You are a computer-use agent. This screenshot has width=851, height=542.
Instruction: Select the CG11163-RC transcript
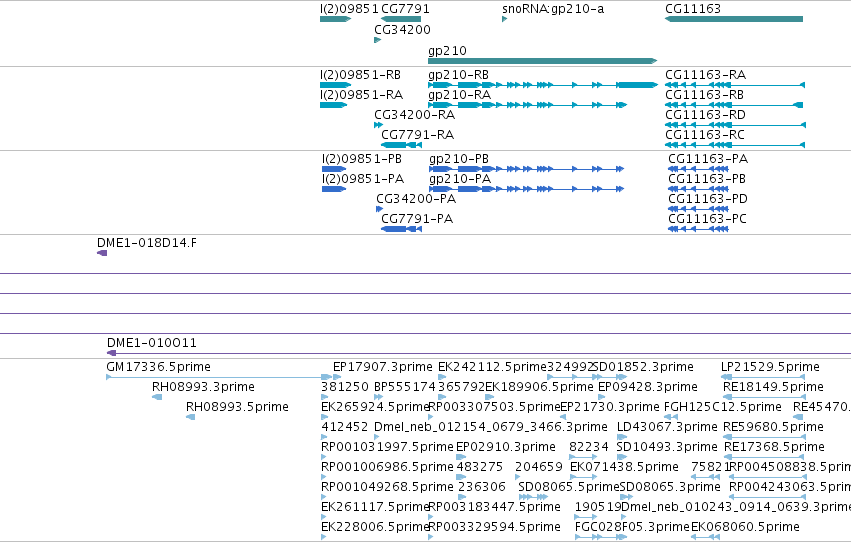pyautogui.click(x=735, y=145)
